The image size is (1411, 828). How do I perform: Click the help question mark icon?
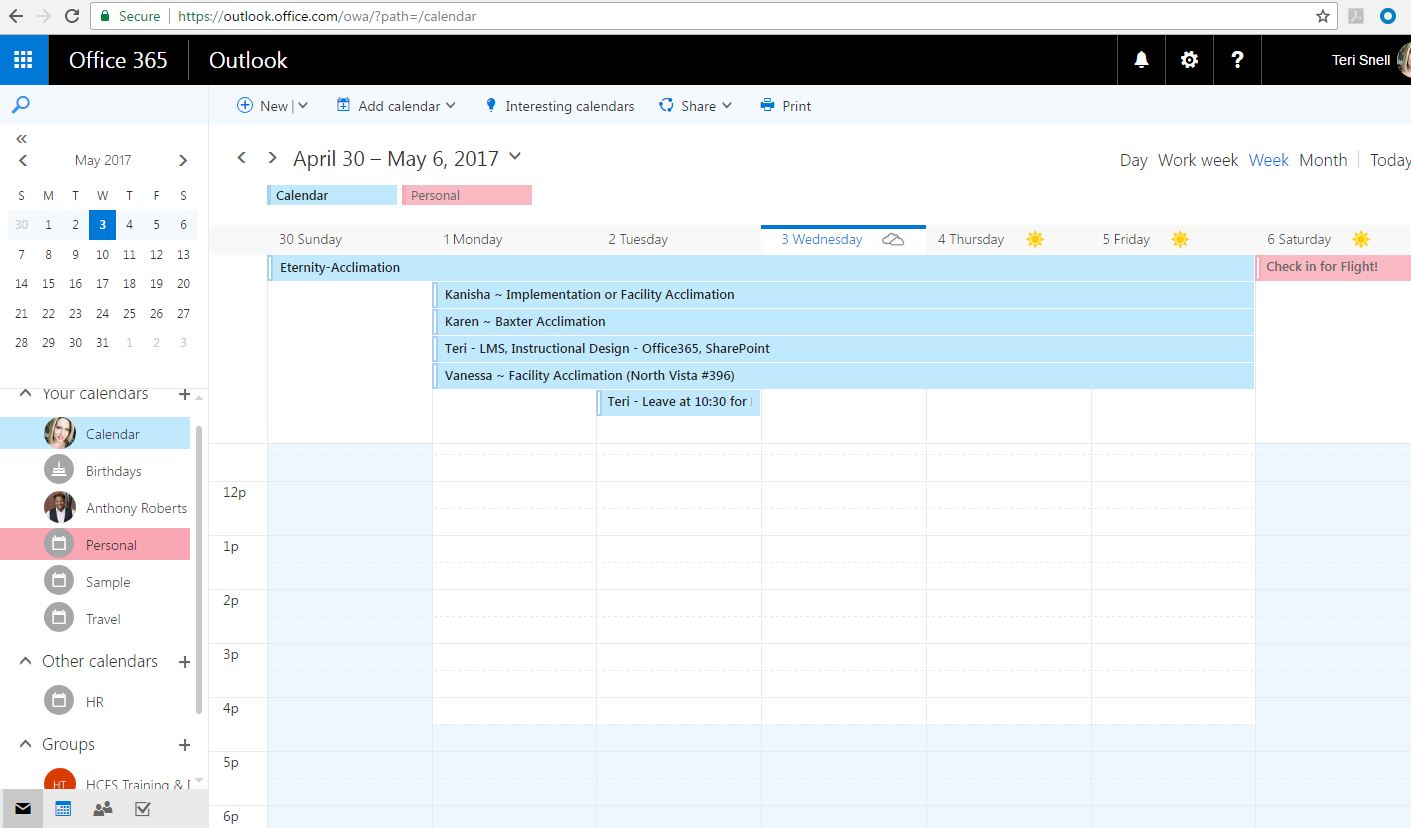tap(1237, 60)
